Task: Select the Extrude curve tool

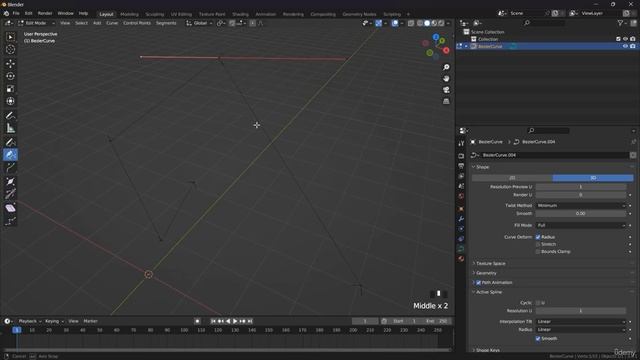Action: click(11, 168)
